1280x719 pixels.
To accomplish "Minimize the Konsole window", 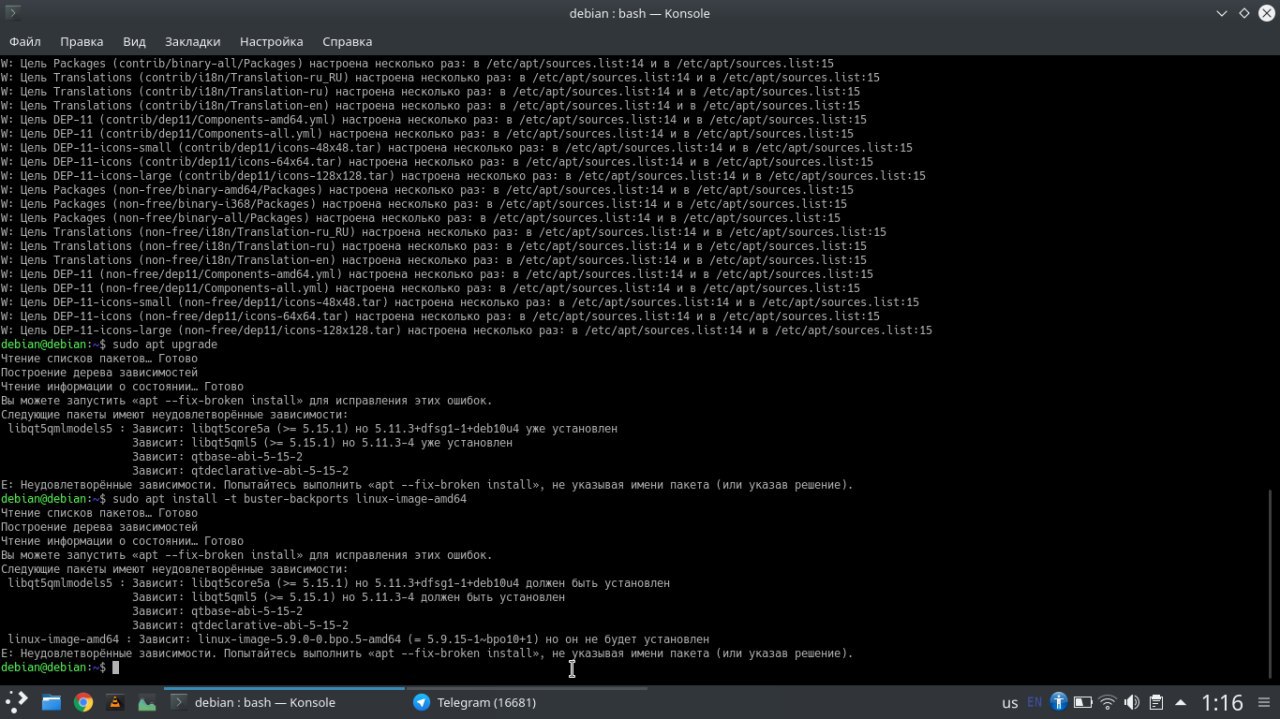I will point(1222,13).
